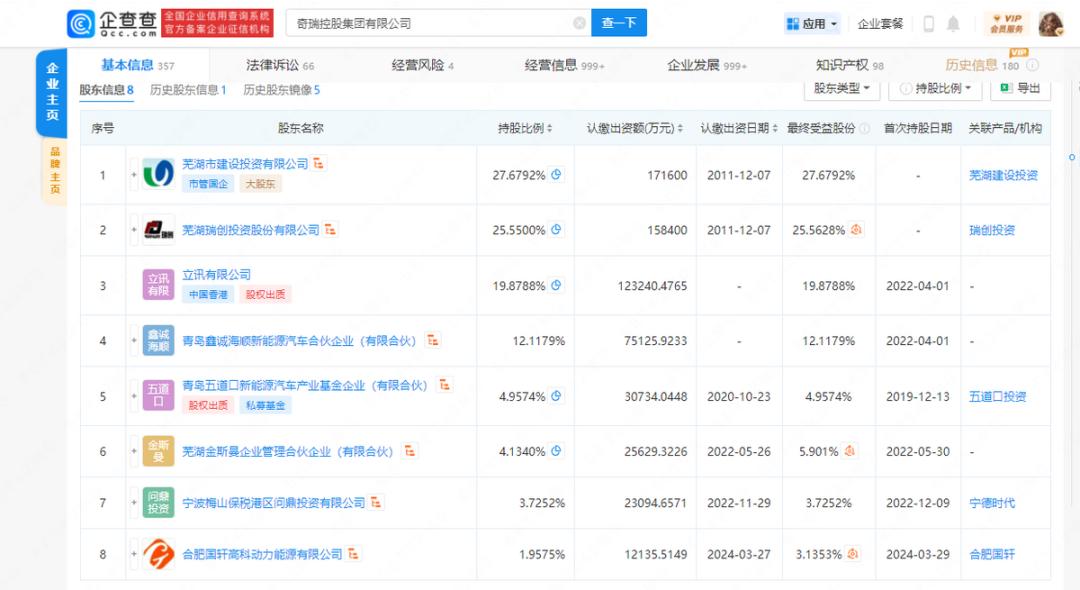The height and width of the screenshot is (590, 1080).
Task: Open the 股东类型 filter dropdown
Action: pos(841,88)
